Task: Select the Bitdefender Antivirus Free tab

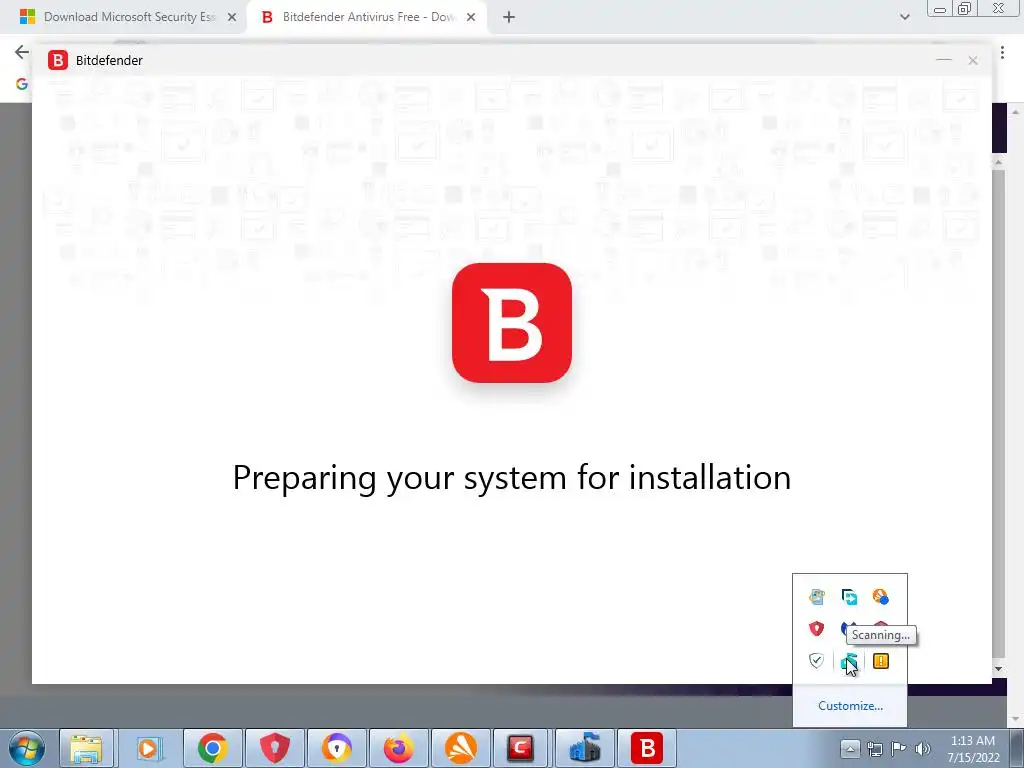Action: click(x=367, y=17)
